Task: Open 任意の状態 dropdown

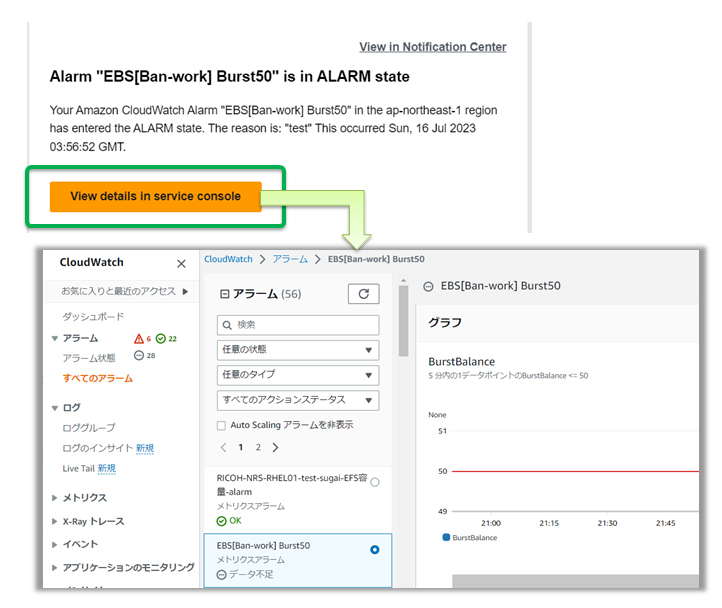Action: tap(298, 350)
